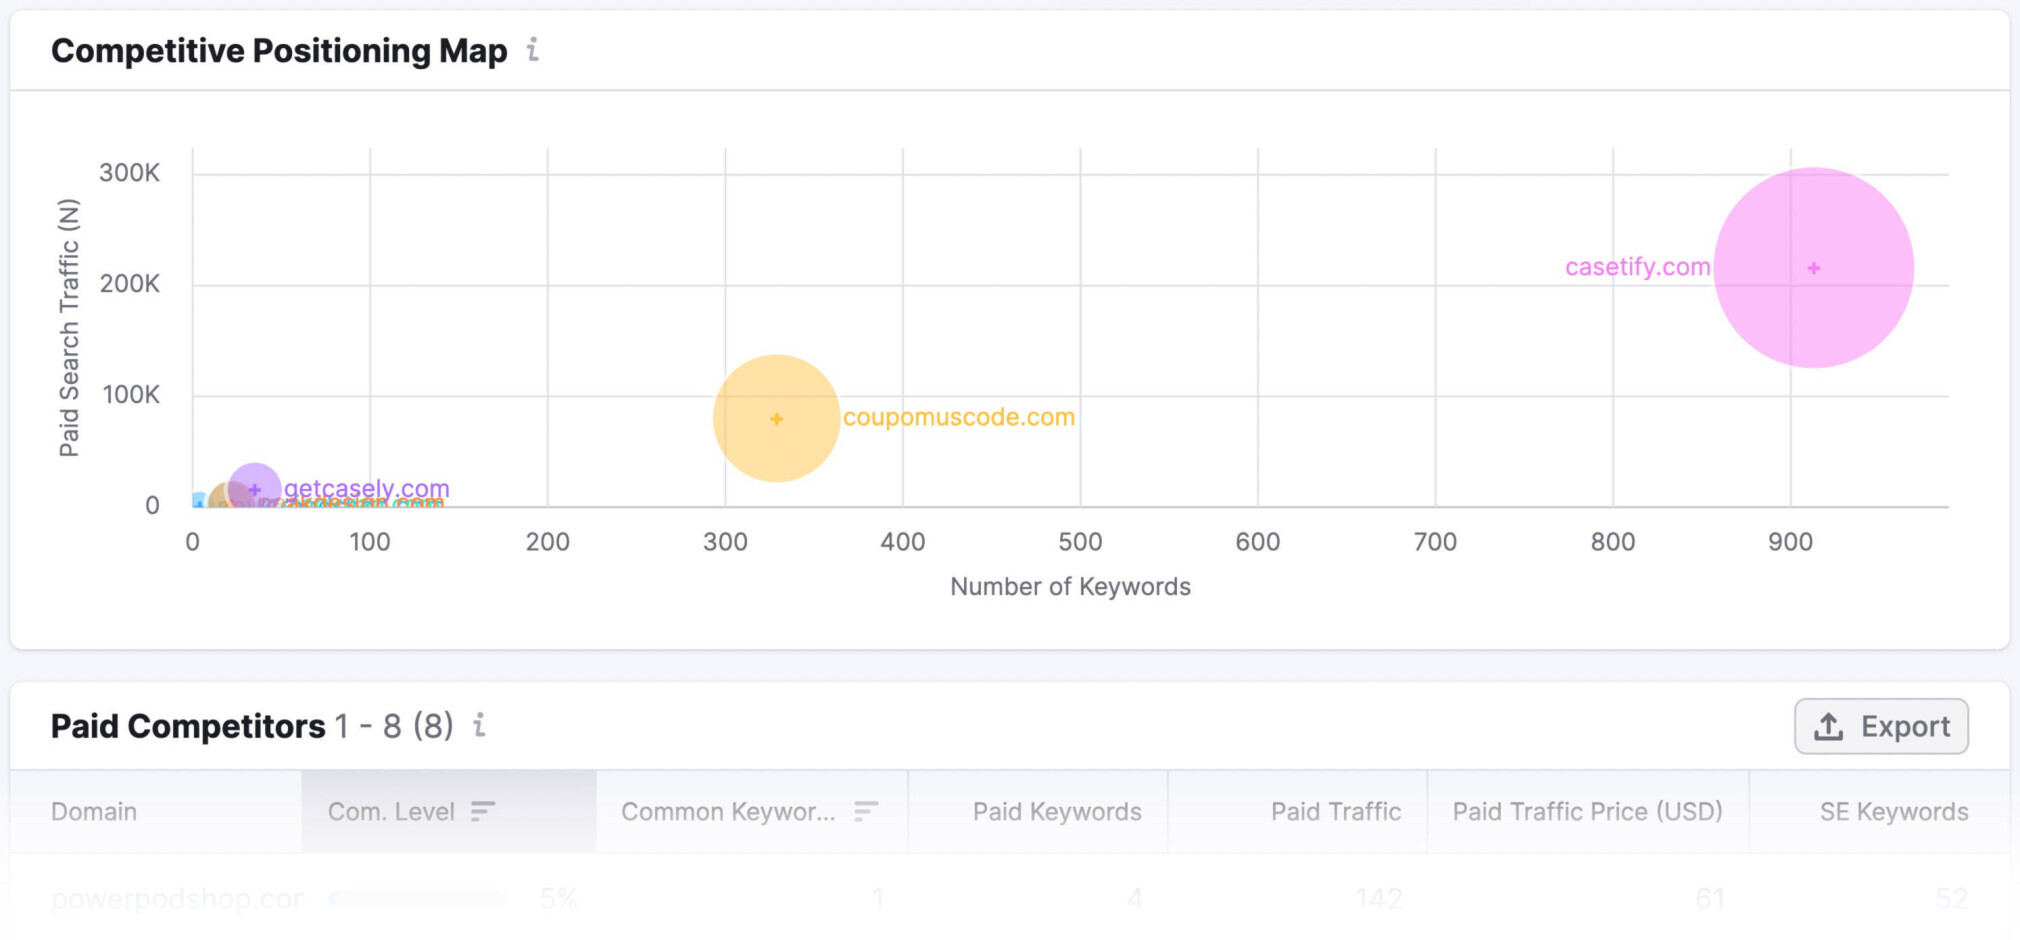Open Paid Competitors info icon
Screen dimensions: 2020x940
point(480,725)
